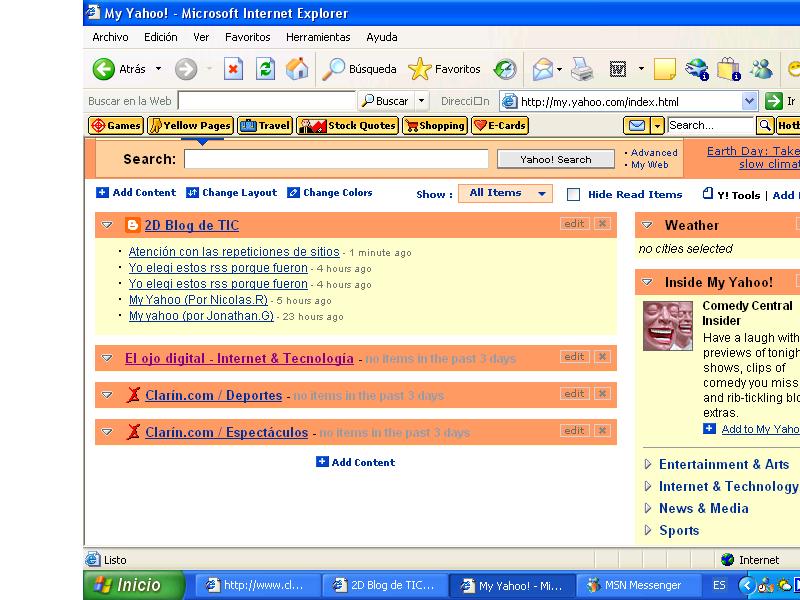The width and height of the screenshot is (800, 600).
Task: Open the Herramientas menu
Action: coord(318,37)
